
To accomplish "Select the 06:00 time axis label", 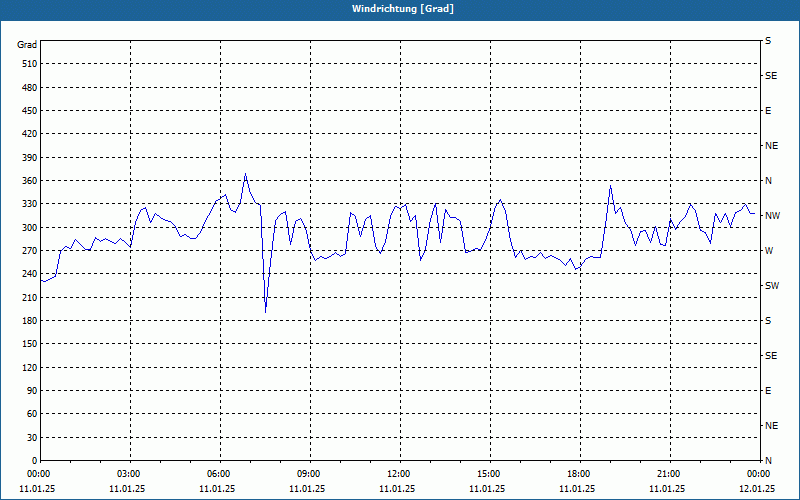I will pyautogui.click(x=220, y=474).
